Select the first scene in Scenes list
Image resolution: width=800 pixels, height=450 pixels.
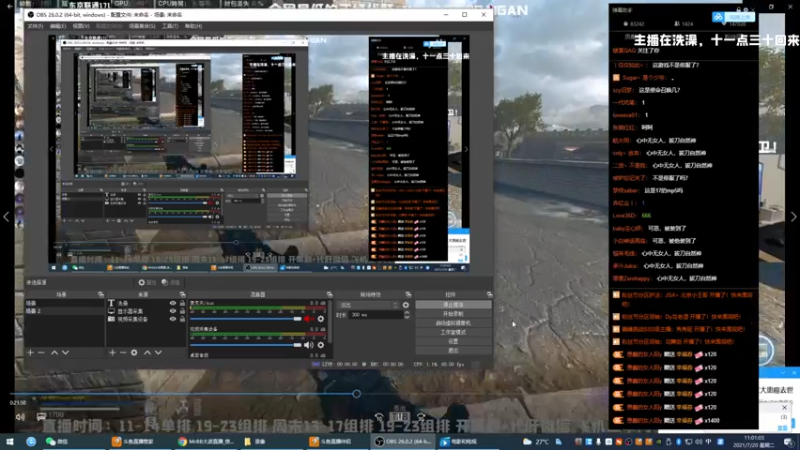tap(64, 303)
